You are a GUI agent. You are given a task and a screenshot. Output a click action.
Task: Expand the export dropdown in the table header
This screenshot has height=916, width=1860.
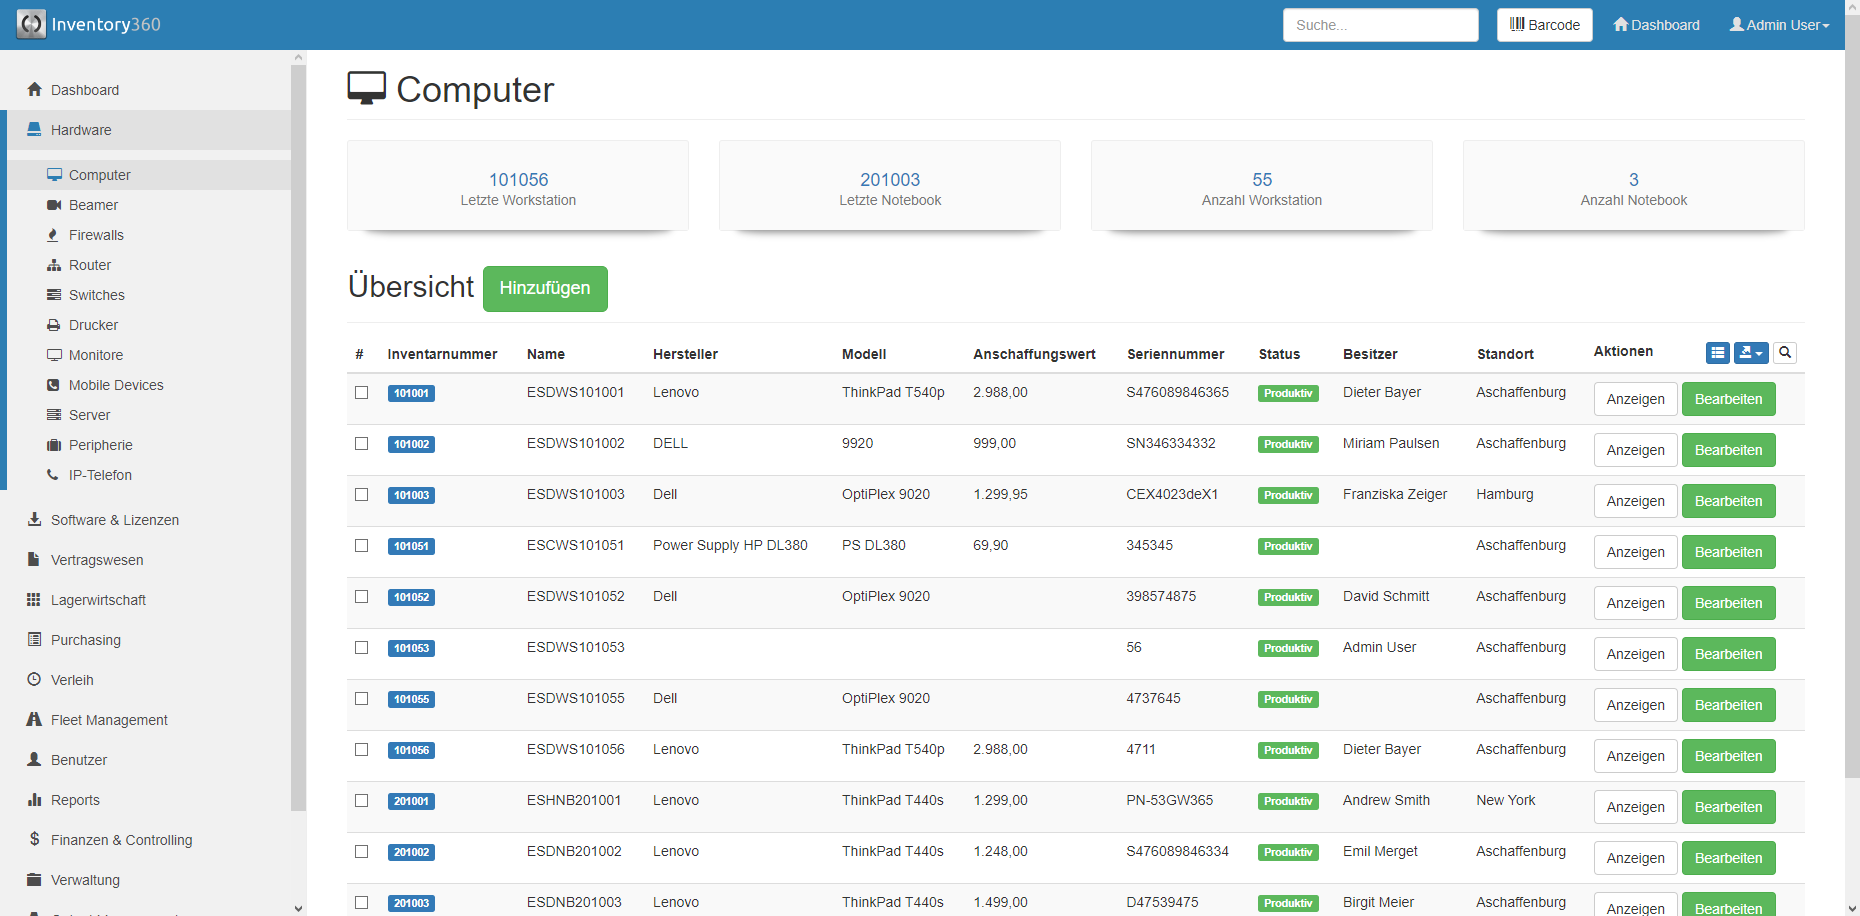(1750, 352)
